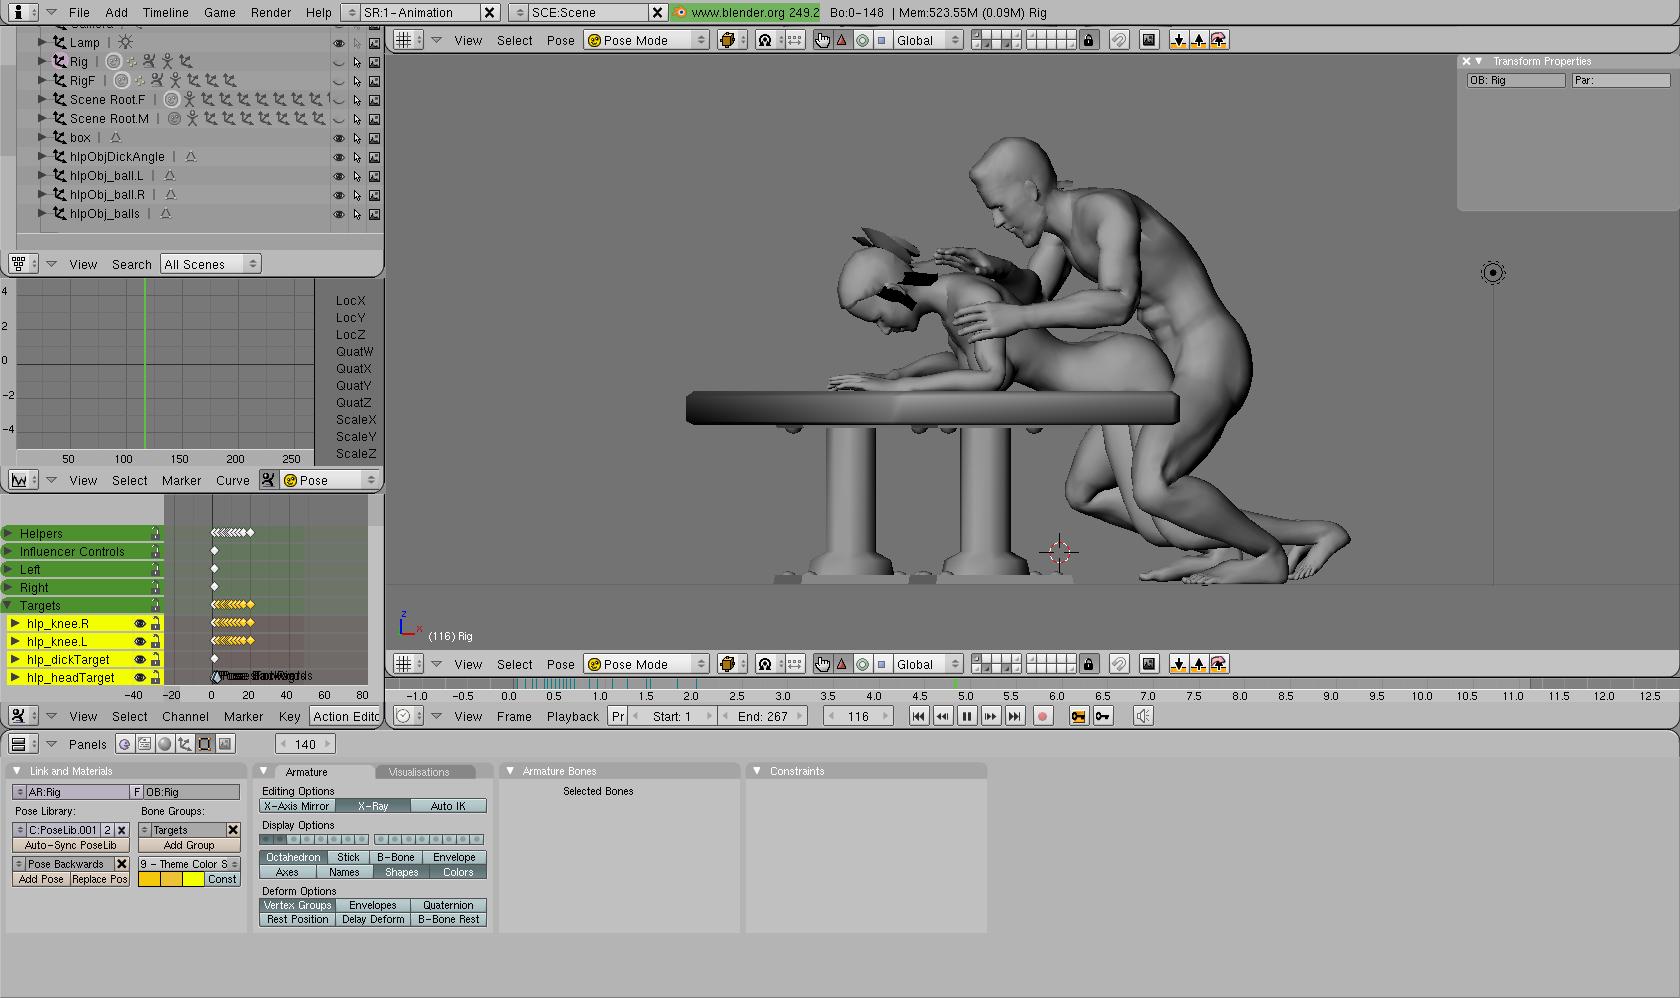Open the All Scenes dropdown in the outliner
This screenshot has height=998, width=1680.
click(210, 264)
